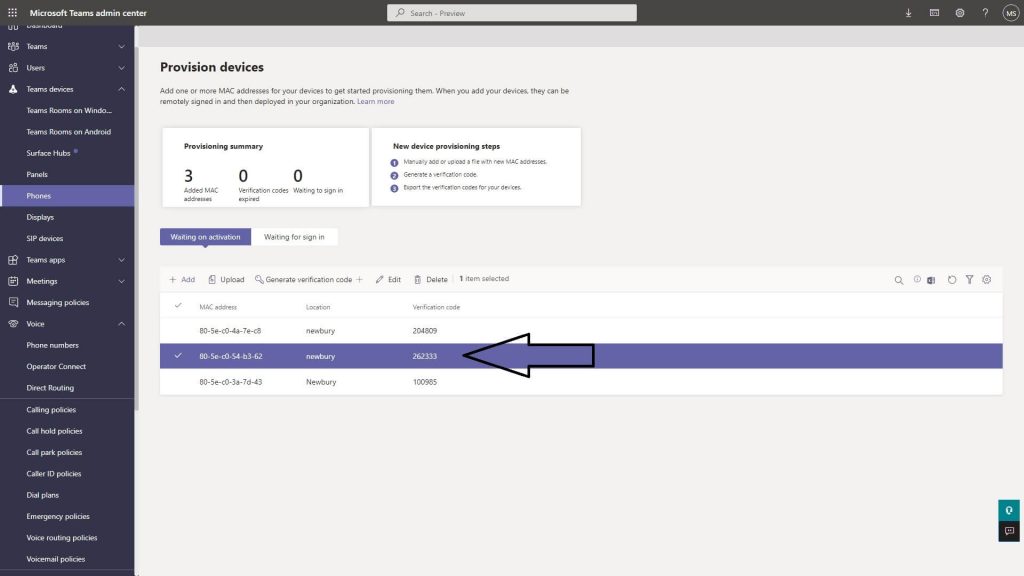This screenshot has width=1024, height=576.
Task: Open the search within the devices table
Action: (x=899, y=280)
